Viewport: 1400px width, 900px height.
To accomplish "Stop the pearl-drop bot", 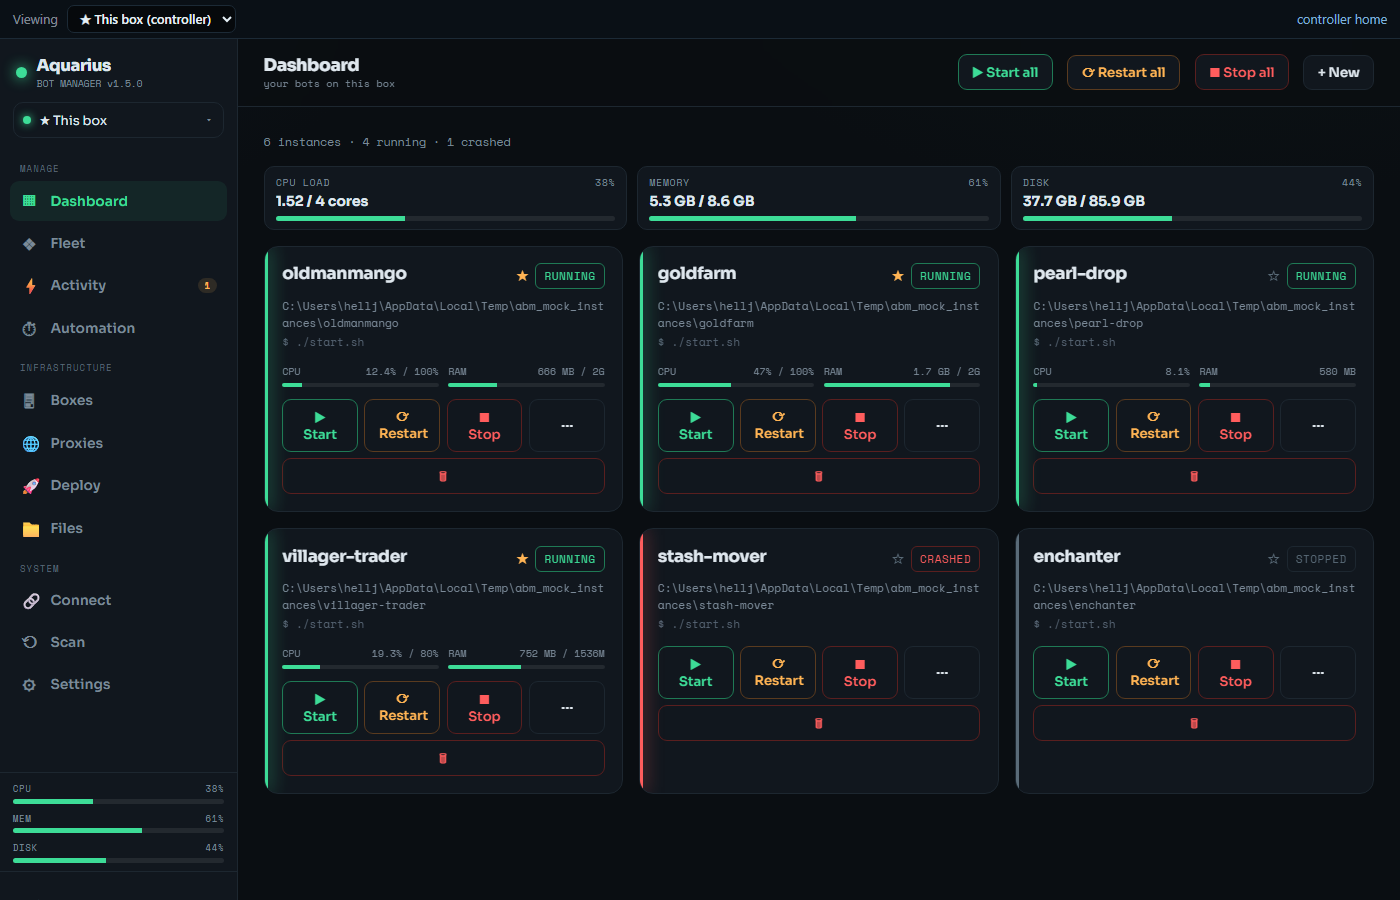I will (x=1236, y=426).
